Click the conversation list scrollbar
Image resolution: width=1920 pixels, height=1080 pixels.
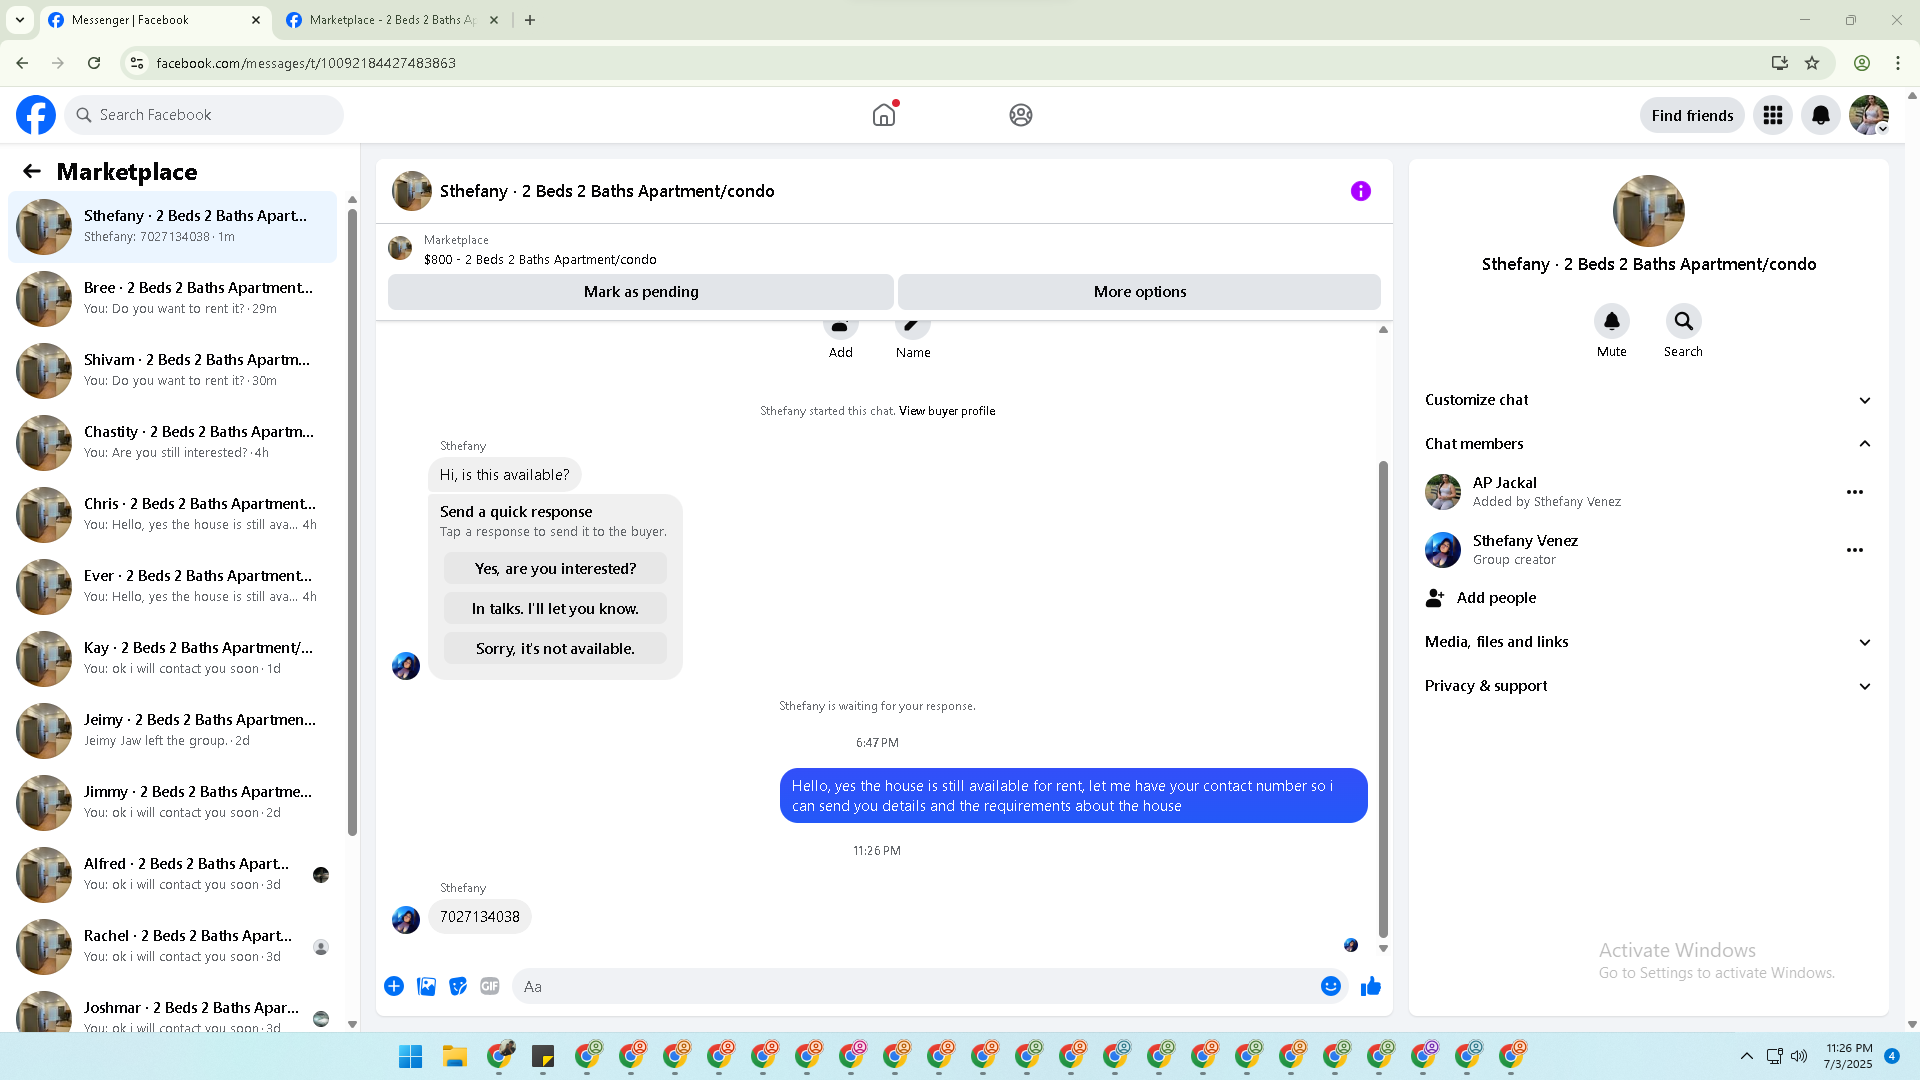(352, 520)
